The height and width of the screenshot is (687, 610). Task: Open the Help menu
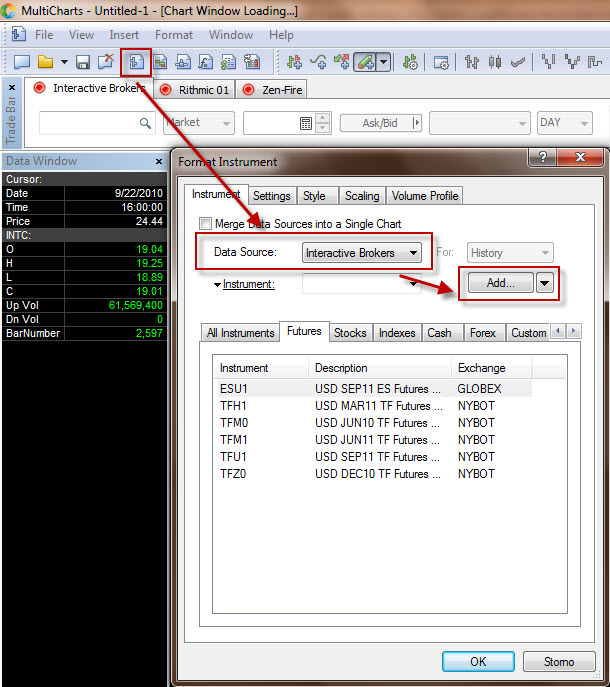click(x=281, y=35)
